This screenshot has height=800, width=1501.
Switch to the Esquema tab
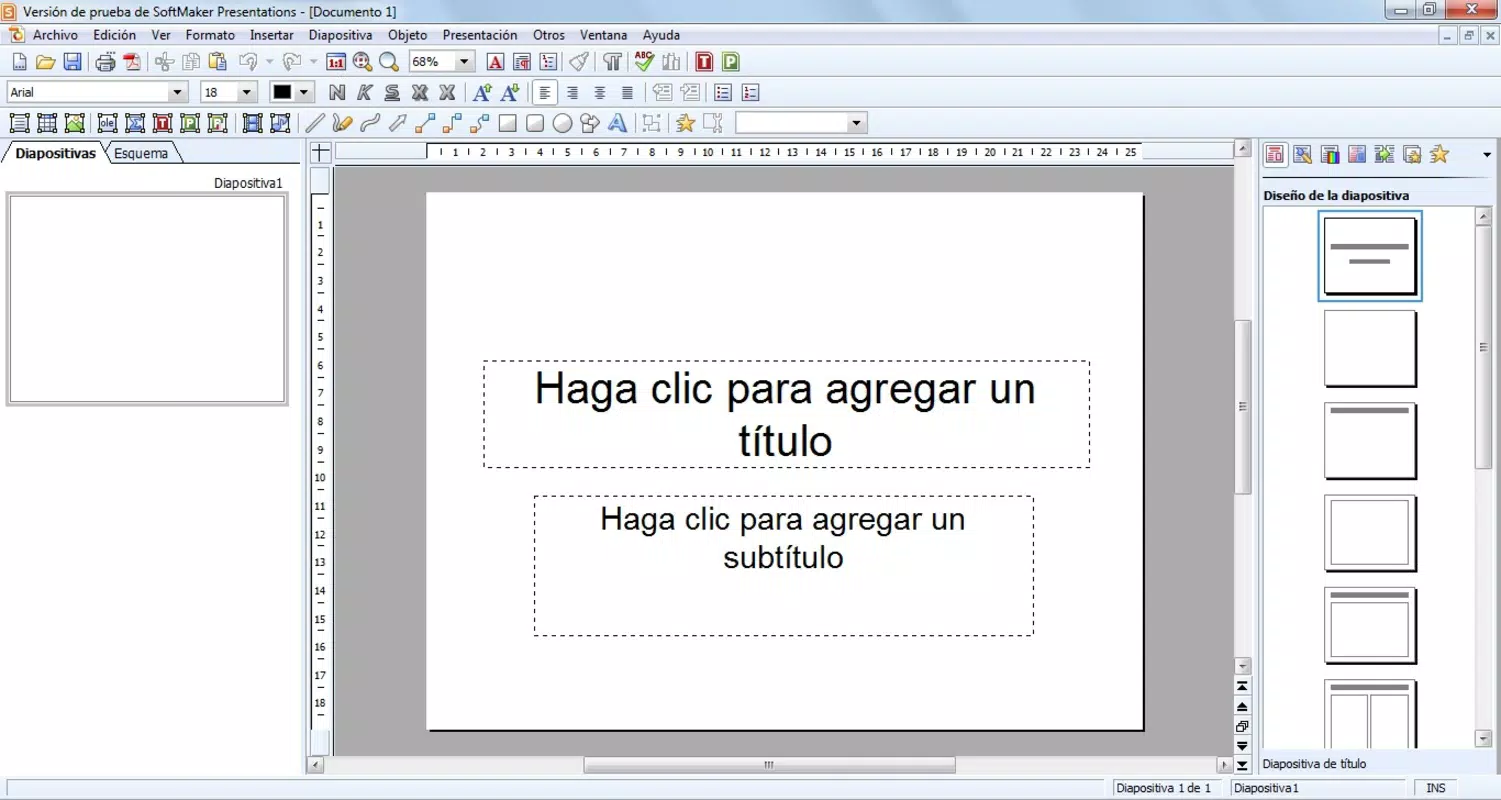click(140, 154)
